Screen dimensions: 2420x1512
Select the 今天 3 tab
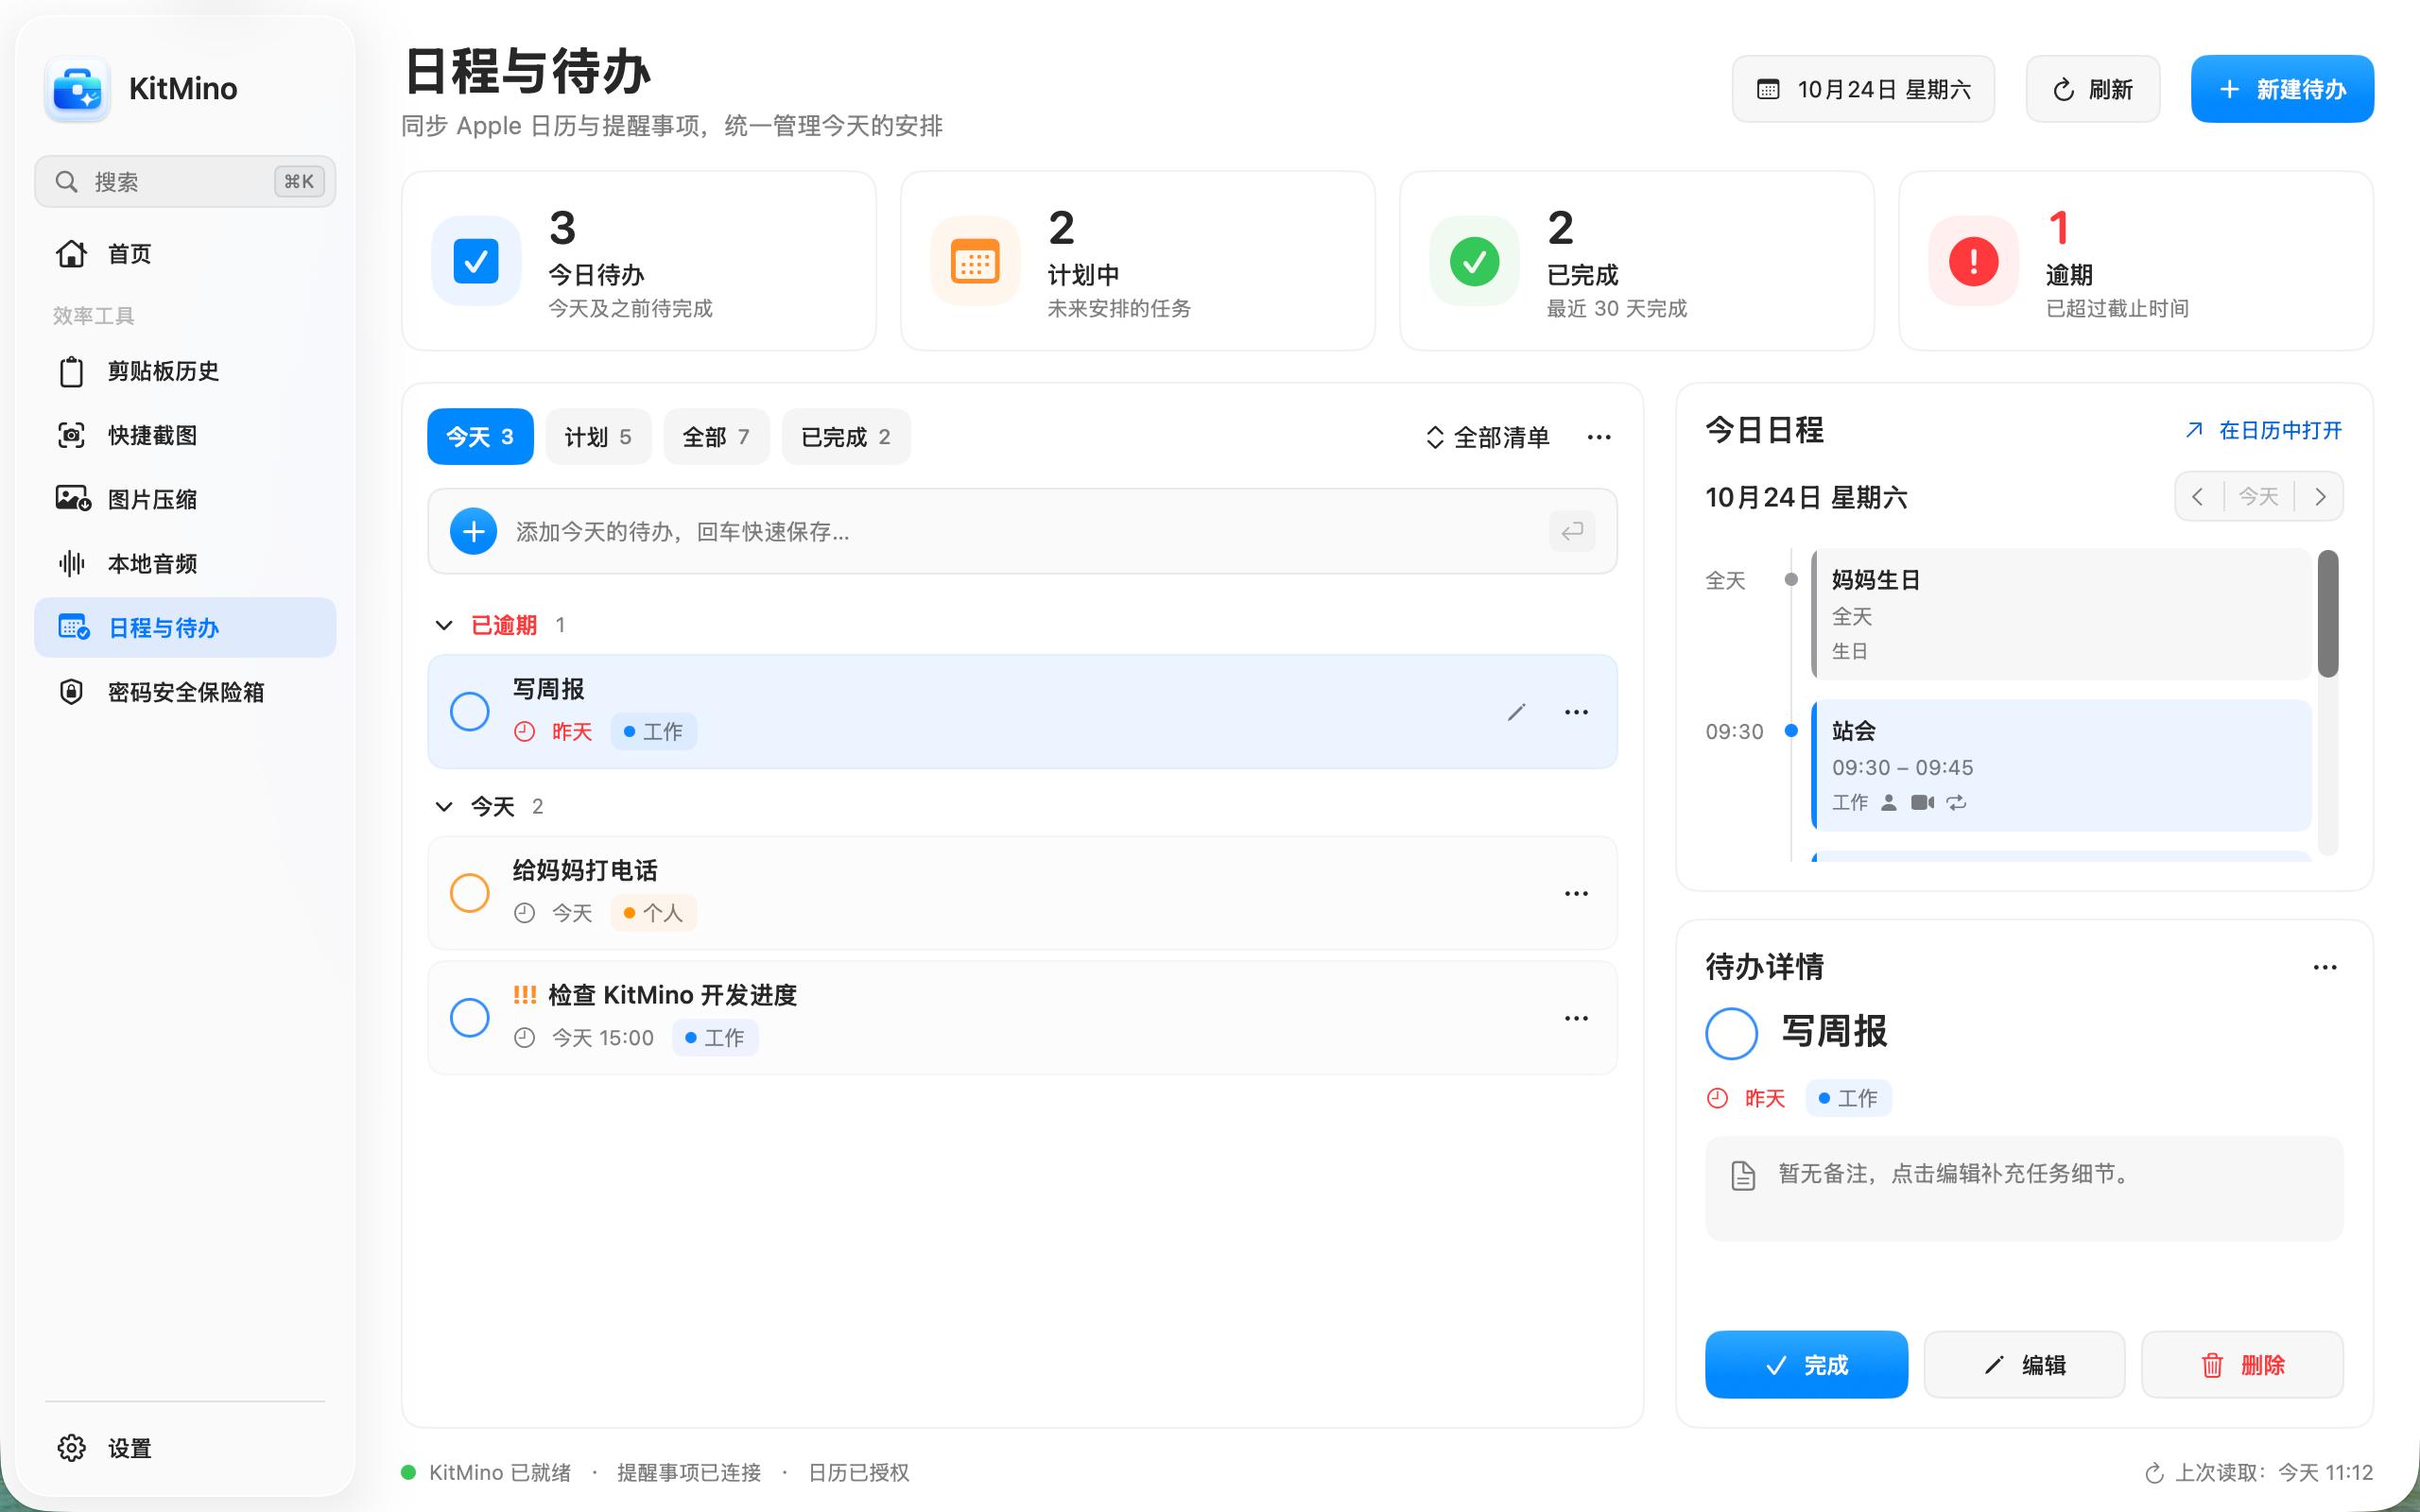pos(480,437)
